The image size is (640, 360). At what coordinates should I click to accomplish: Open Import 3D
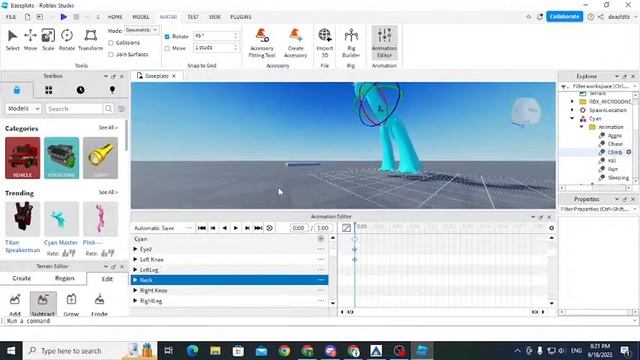coord(325,43)
